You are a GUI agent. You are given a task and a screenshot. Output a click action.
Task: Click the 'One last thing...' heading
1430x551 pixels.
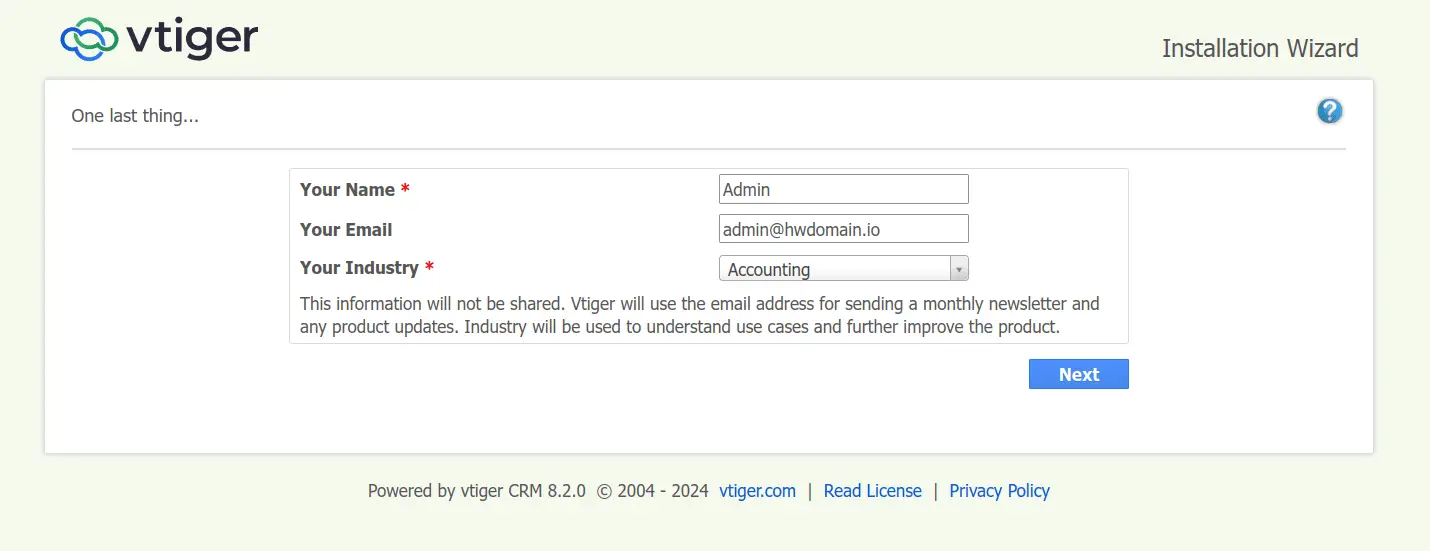coord(135,116)
